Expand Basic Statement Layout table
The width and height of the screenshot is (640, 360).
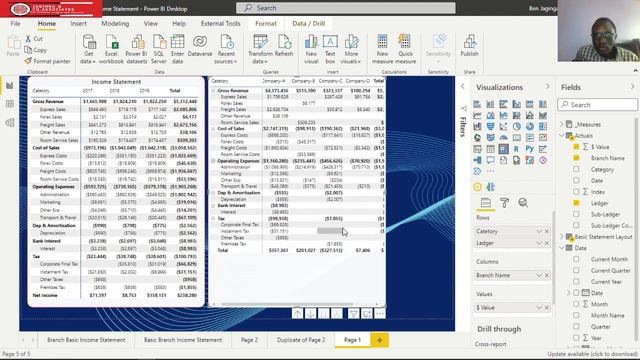(x=562, y=236)
